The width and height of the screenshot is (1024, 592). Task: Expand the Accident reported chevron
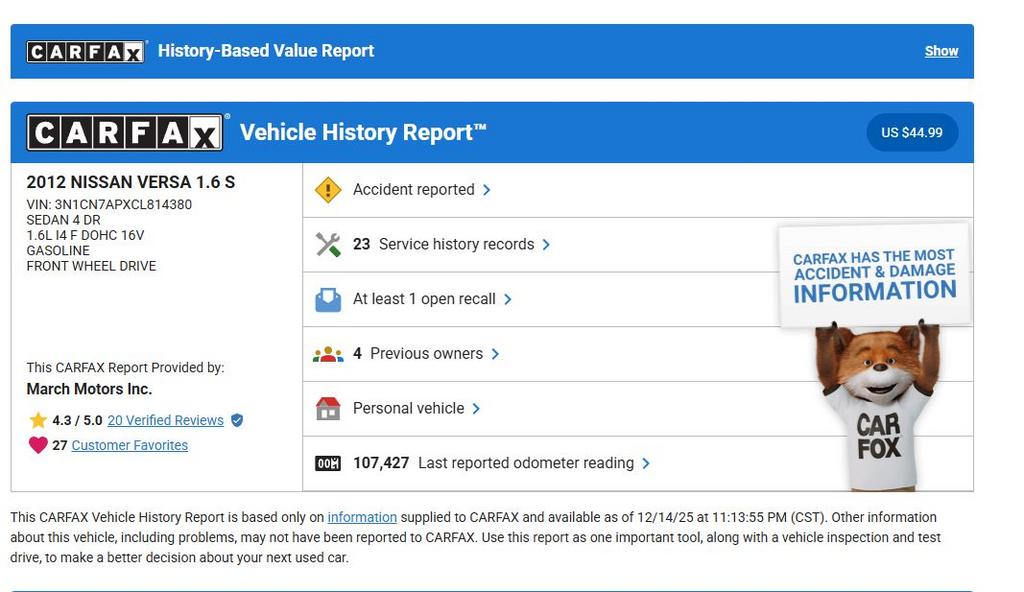(487, 190)
